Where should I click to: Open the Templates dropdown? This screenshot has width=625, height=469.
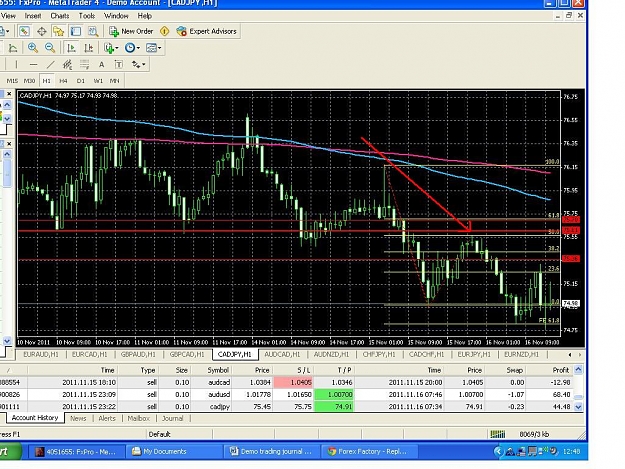click(x=153, y=48)
